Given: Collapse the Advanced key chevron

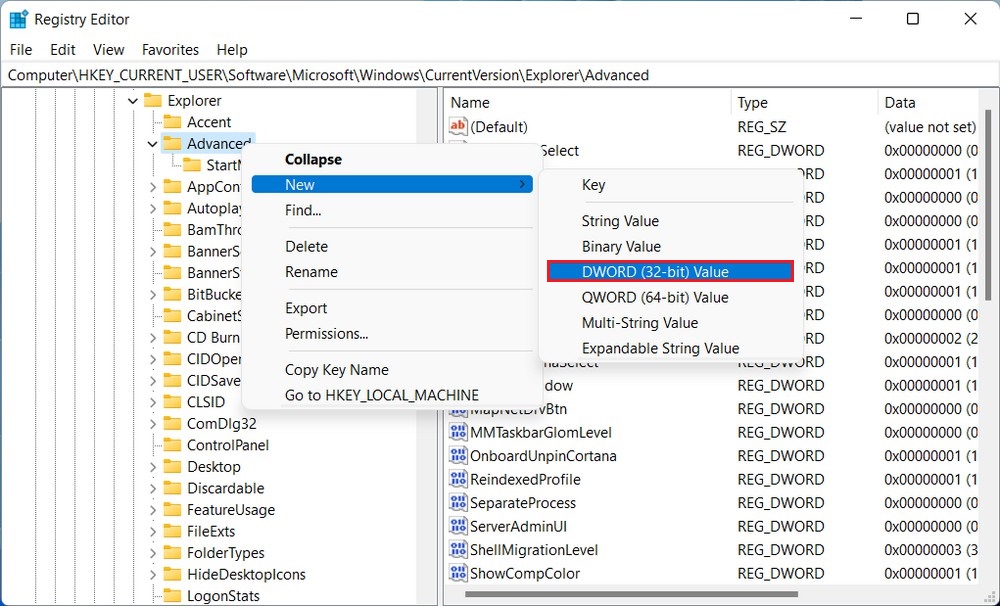Looking at the screenshot, I should point(152,144).
